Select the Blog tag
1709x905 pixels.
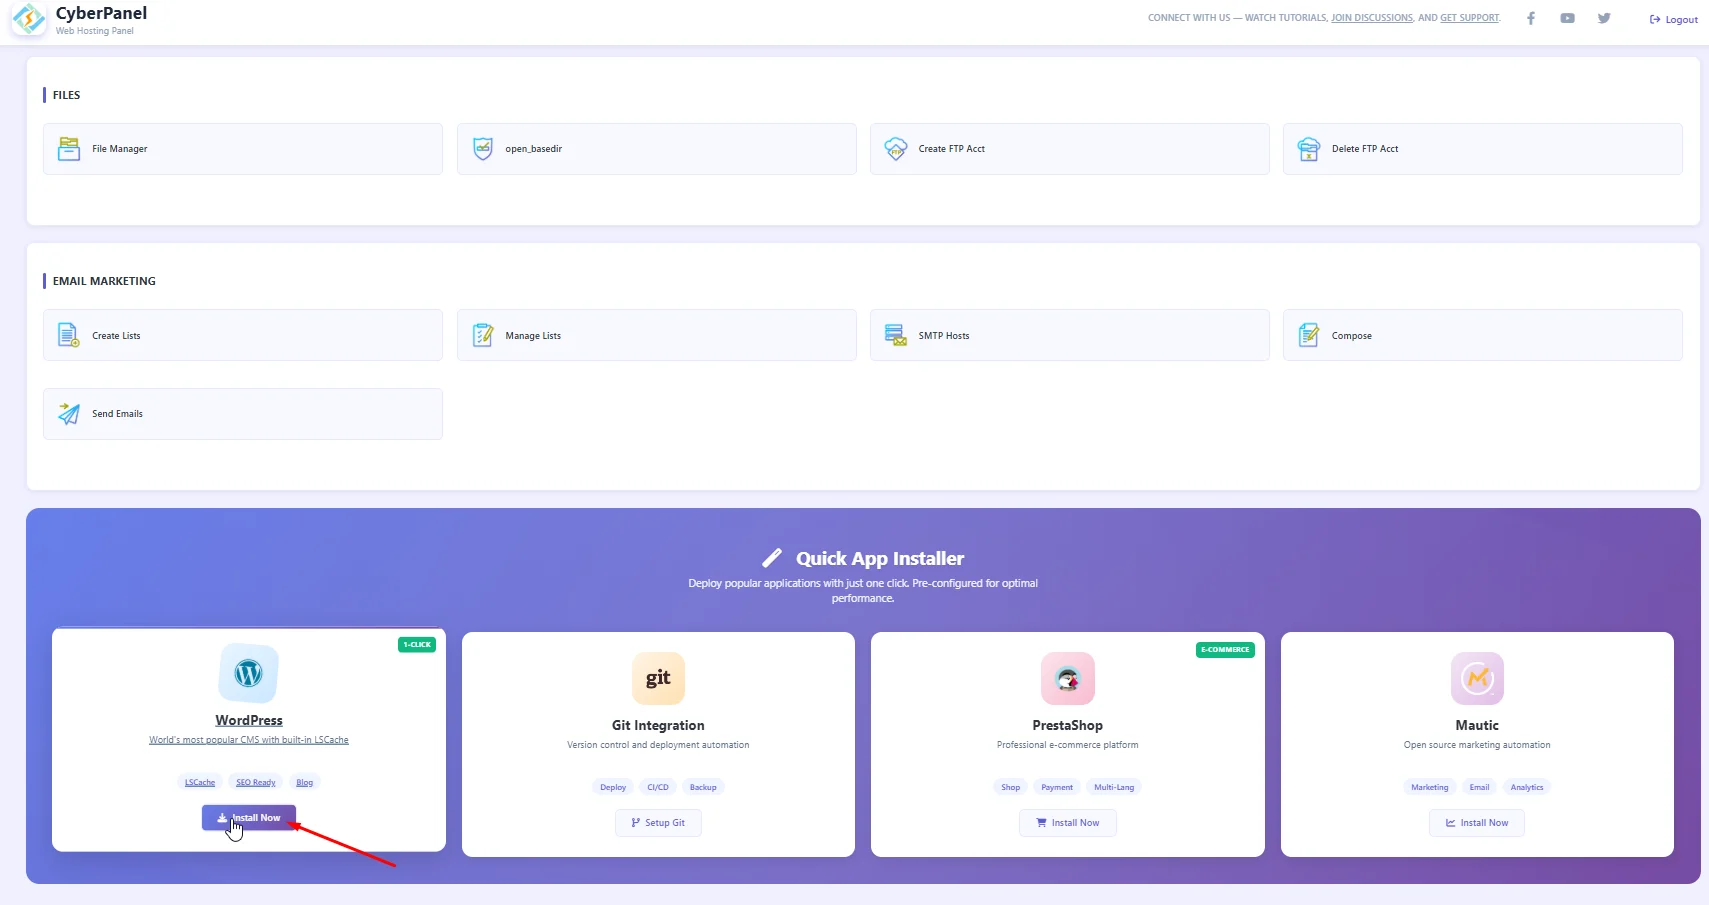[305, 782]
